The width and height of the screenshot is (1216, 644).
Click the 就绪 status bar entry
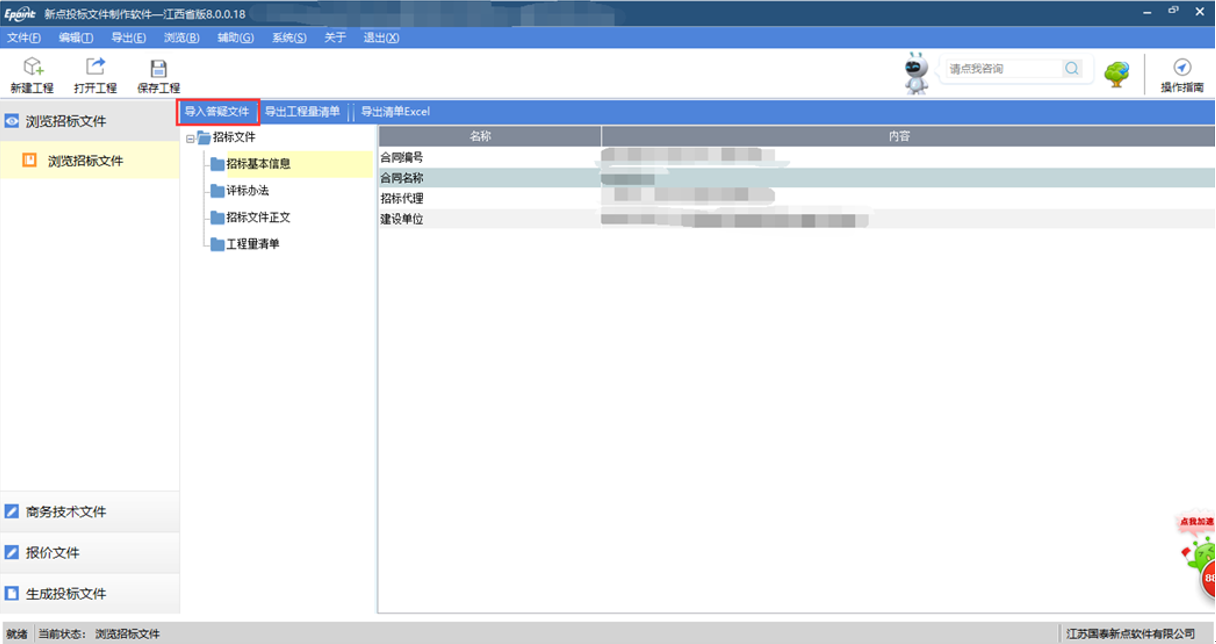17,634
